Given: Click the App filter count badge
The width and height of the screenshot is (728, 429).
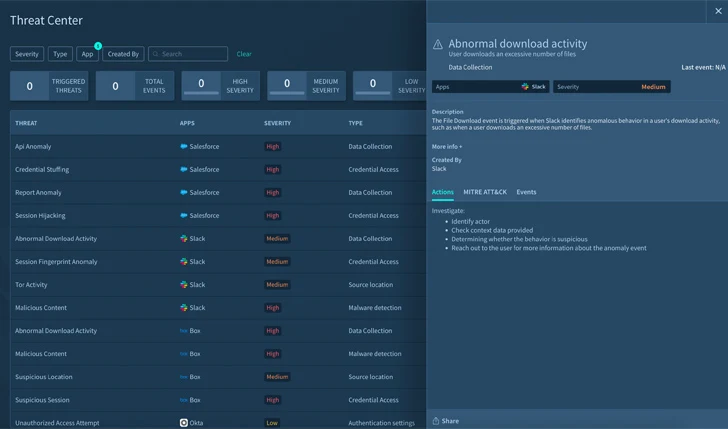Looking at the screenshot, I should tap(98, 46).
